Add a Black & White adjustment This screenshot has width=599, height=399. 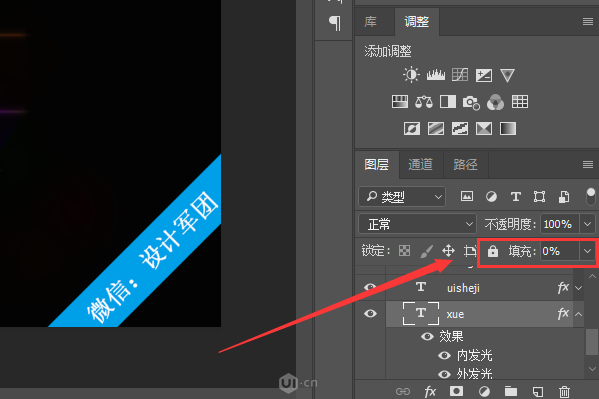[448, 102]
